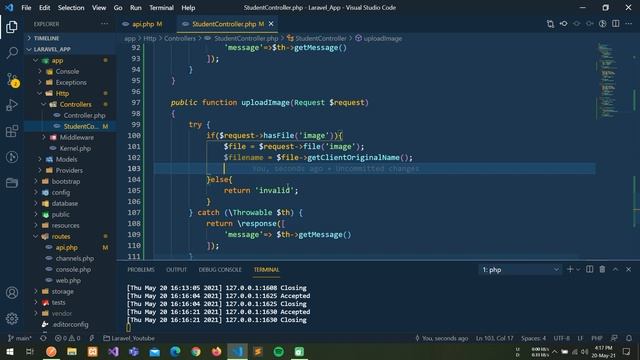
Task: Click 'Ln 103, Col 17' in status bar
Action: 494,338
